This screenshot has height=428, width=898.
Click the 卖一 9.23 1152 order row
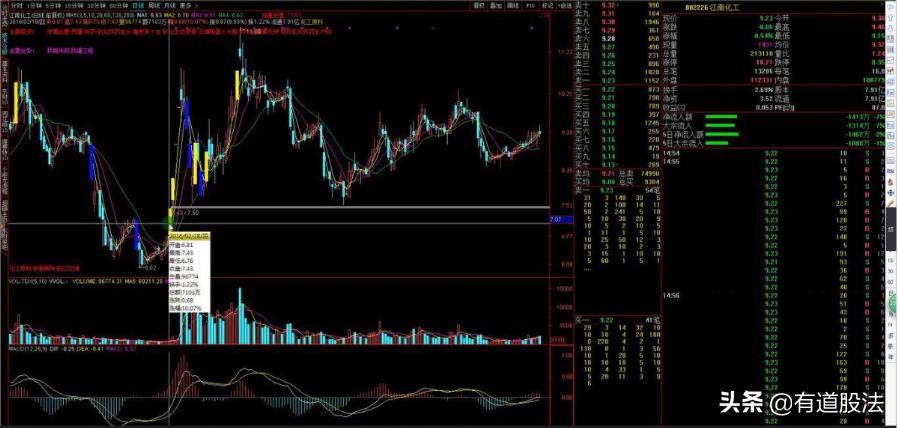616,81
